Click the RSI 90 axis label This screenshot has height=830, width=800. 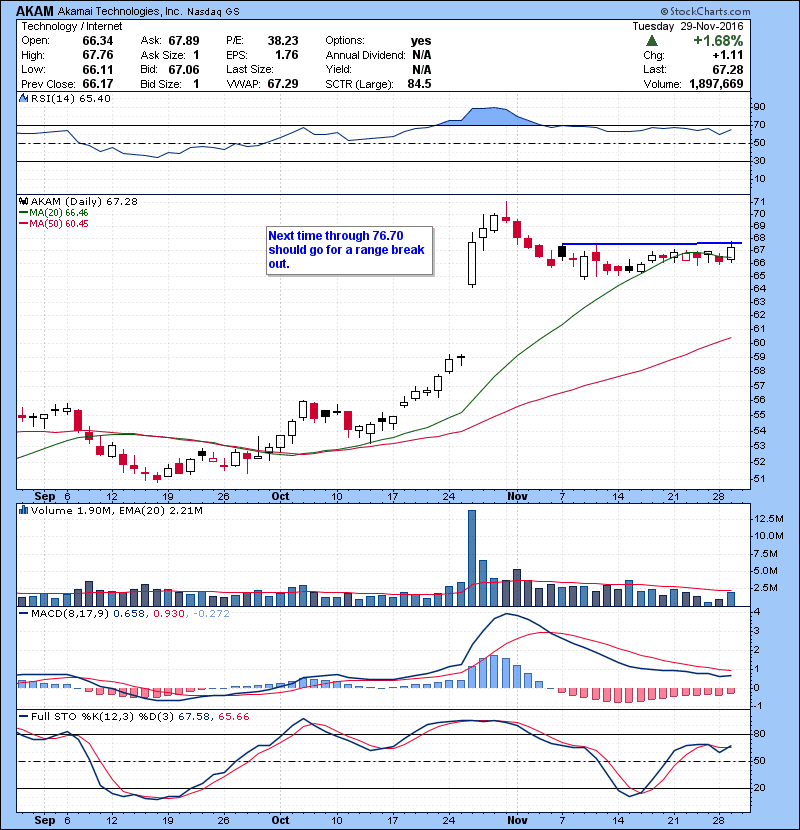click(759, 107)
